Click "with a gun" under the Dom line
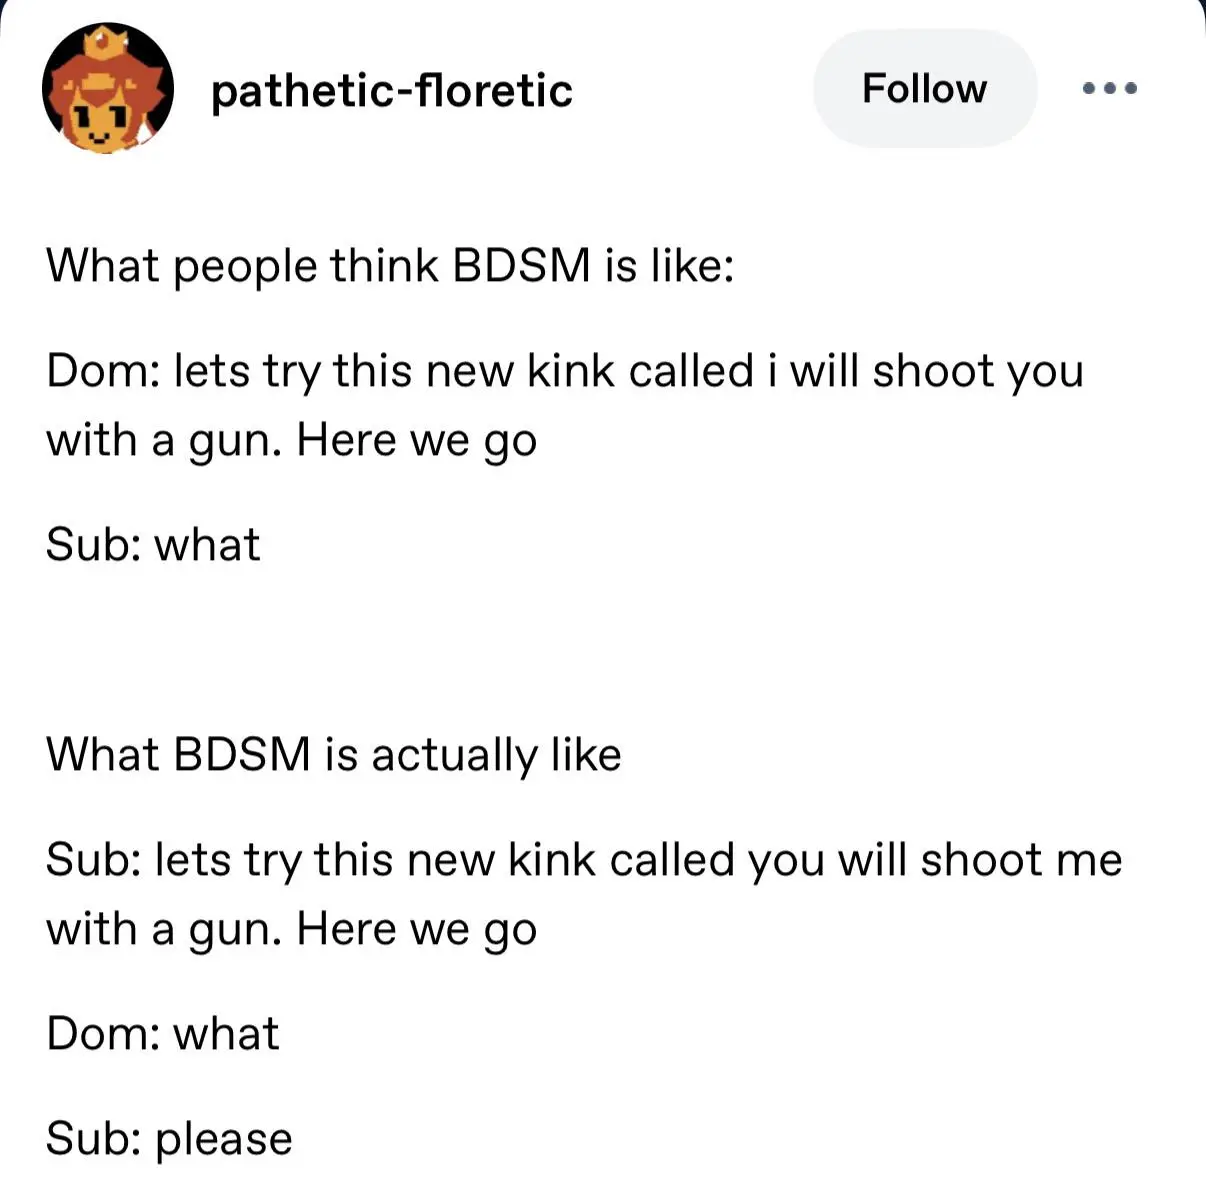This screenshot has height=1201, width=1206. (x=163, y=441)
